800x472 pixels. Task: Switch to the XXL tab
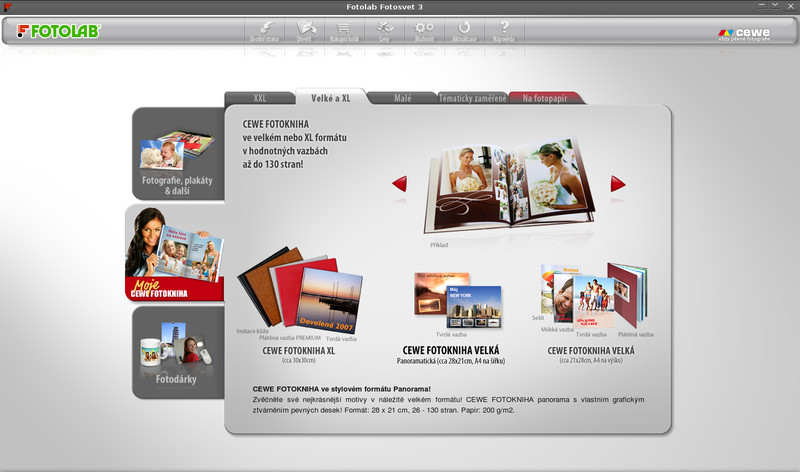pyautogui.click(x=260, y=98)
